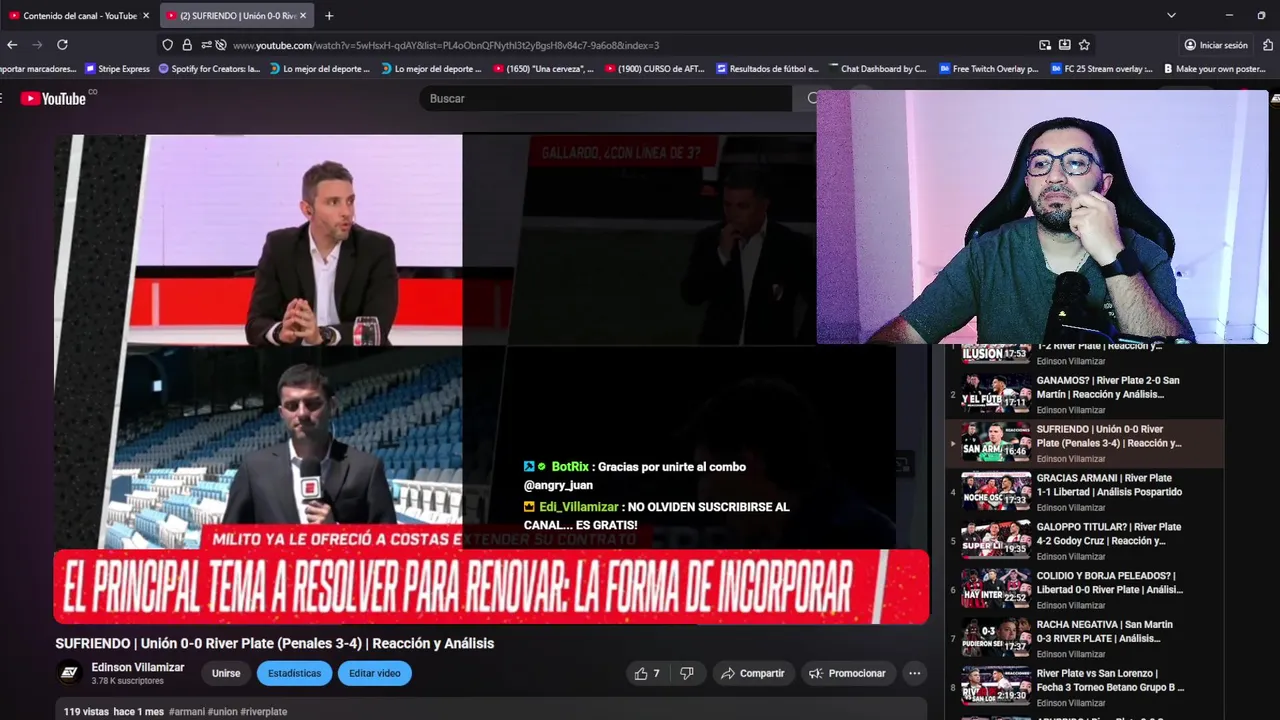Open 'Make your own poster' bookmark
This screenshot has height=720, width=1280.
pos(1214,69)
